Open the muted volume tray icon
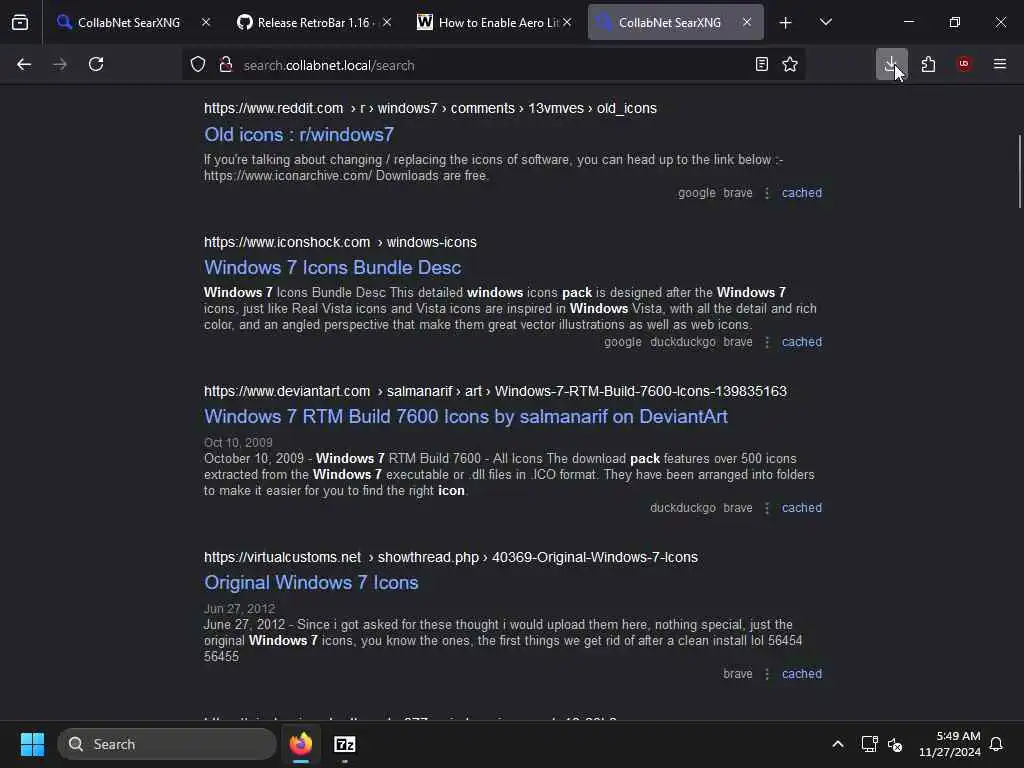The image size is (1024, 768). [x=895, y=744]
